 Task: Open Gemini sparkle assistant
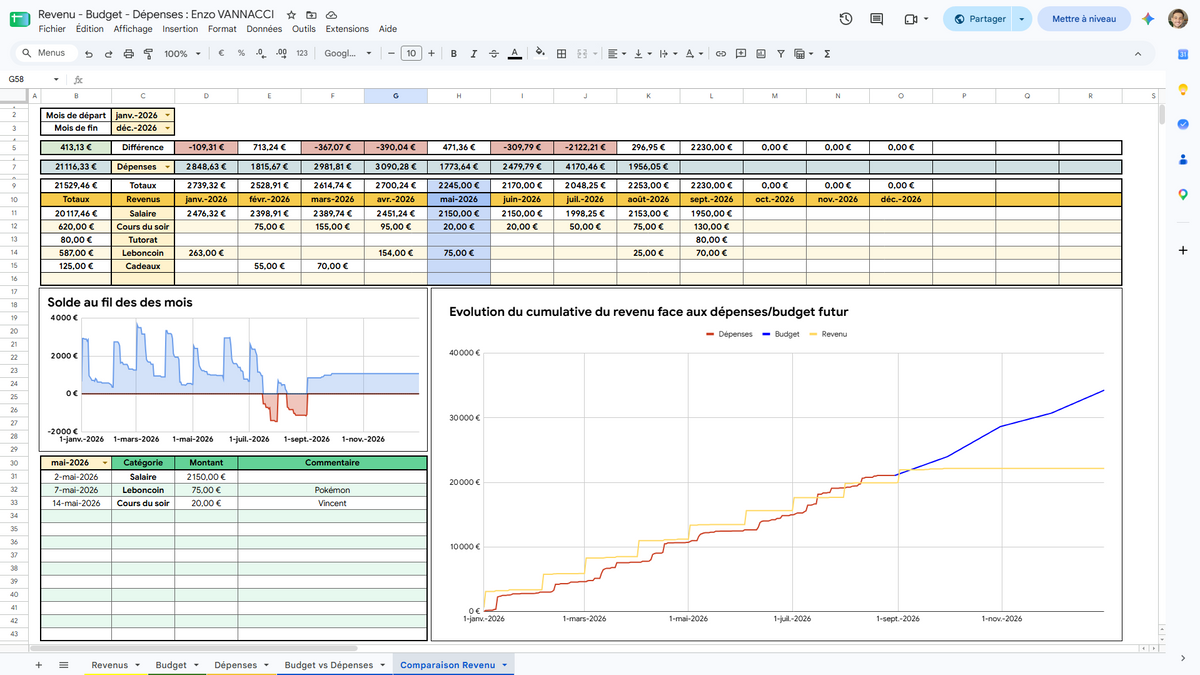pyautogui.click(x=1149, y=19)
